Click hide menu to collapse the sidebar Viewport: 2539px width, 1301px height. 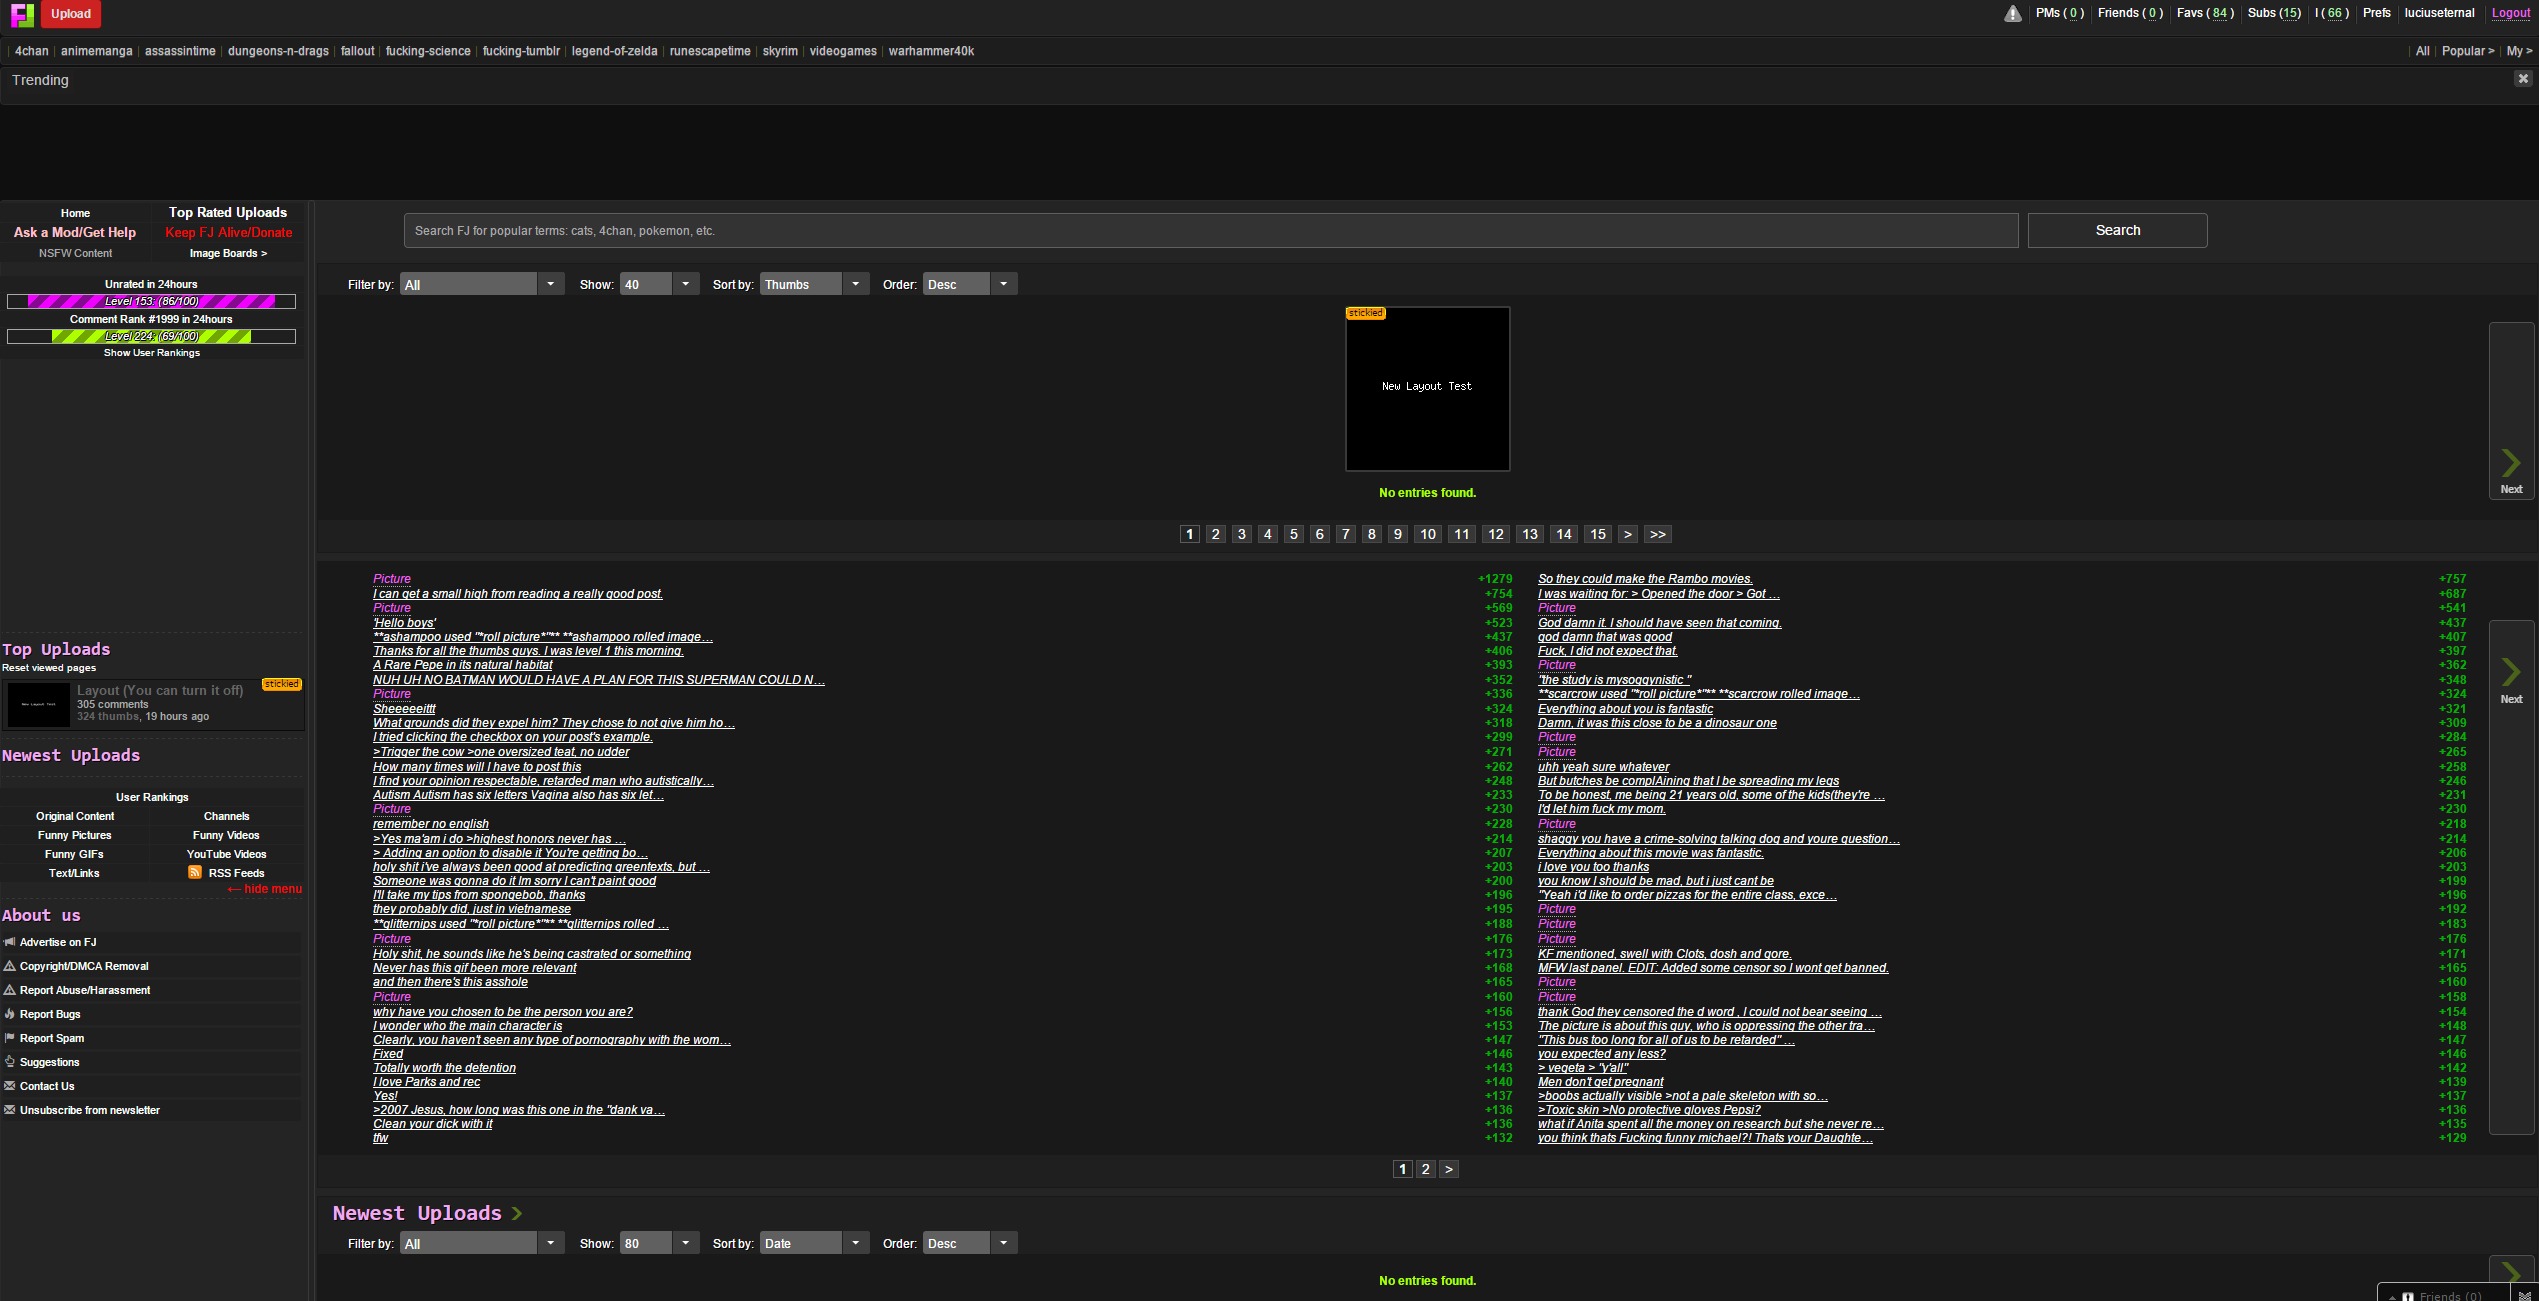(x=265, y=889)
